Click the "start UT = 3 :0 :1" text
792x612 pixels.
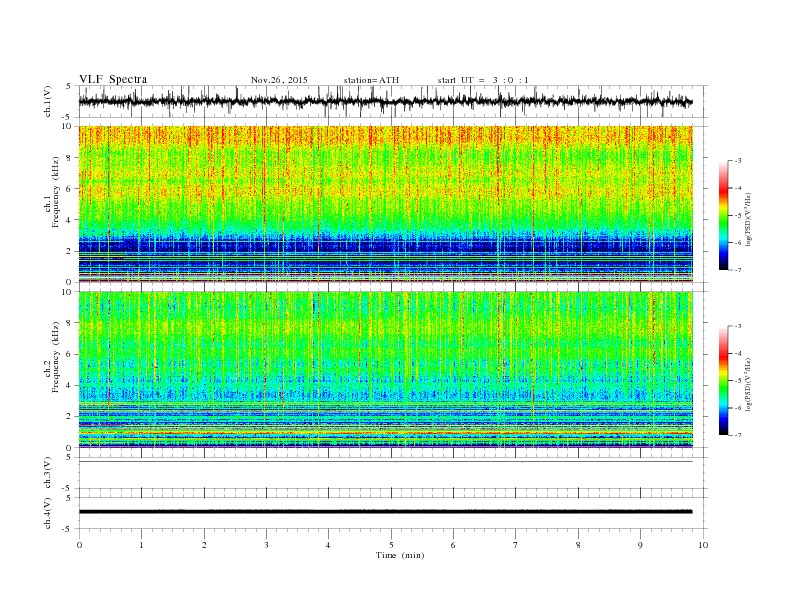tap(483, 80)
